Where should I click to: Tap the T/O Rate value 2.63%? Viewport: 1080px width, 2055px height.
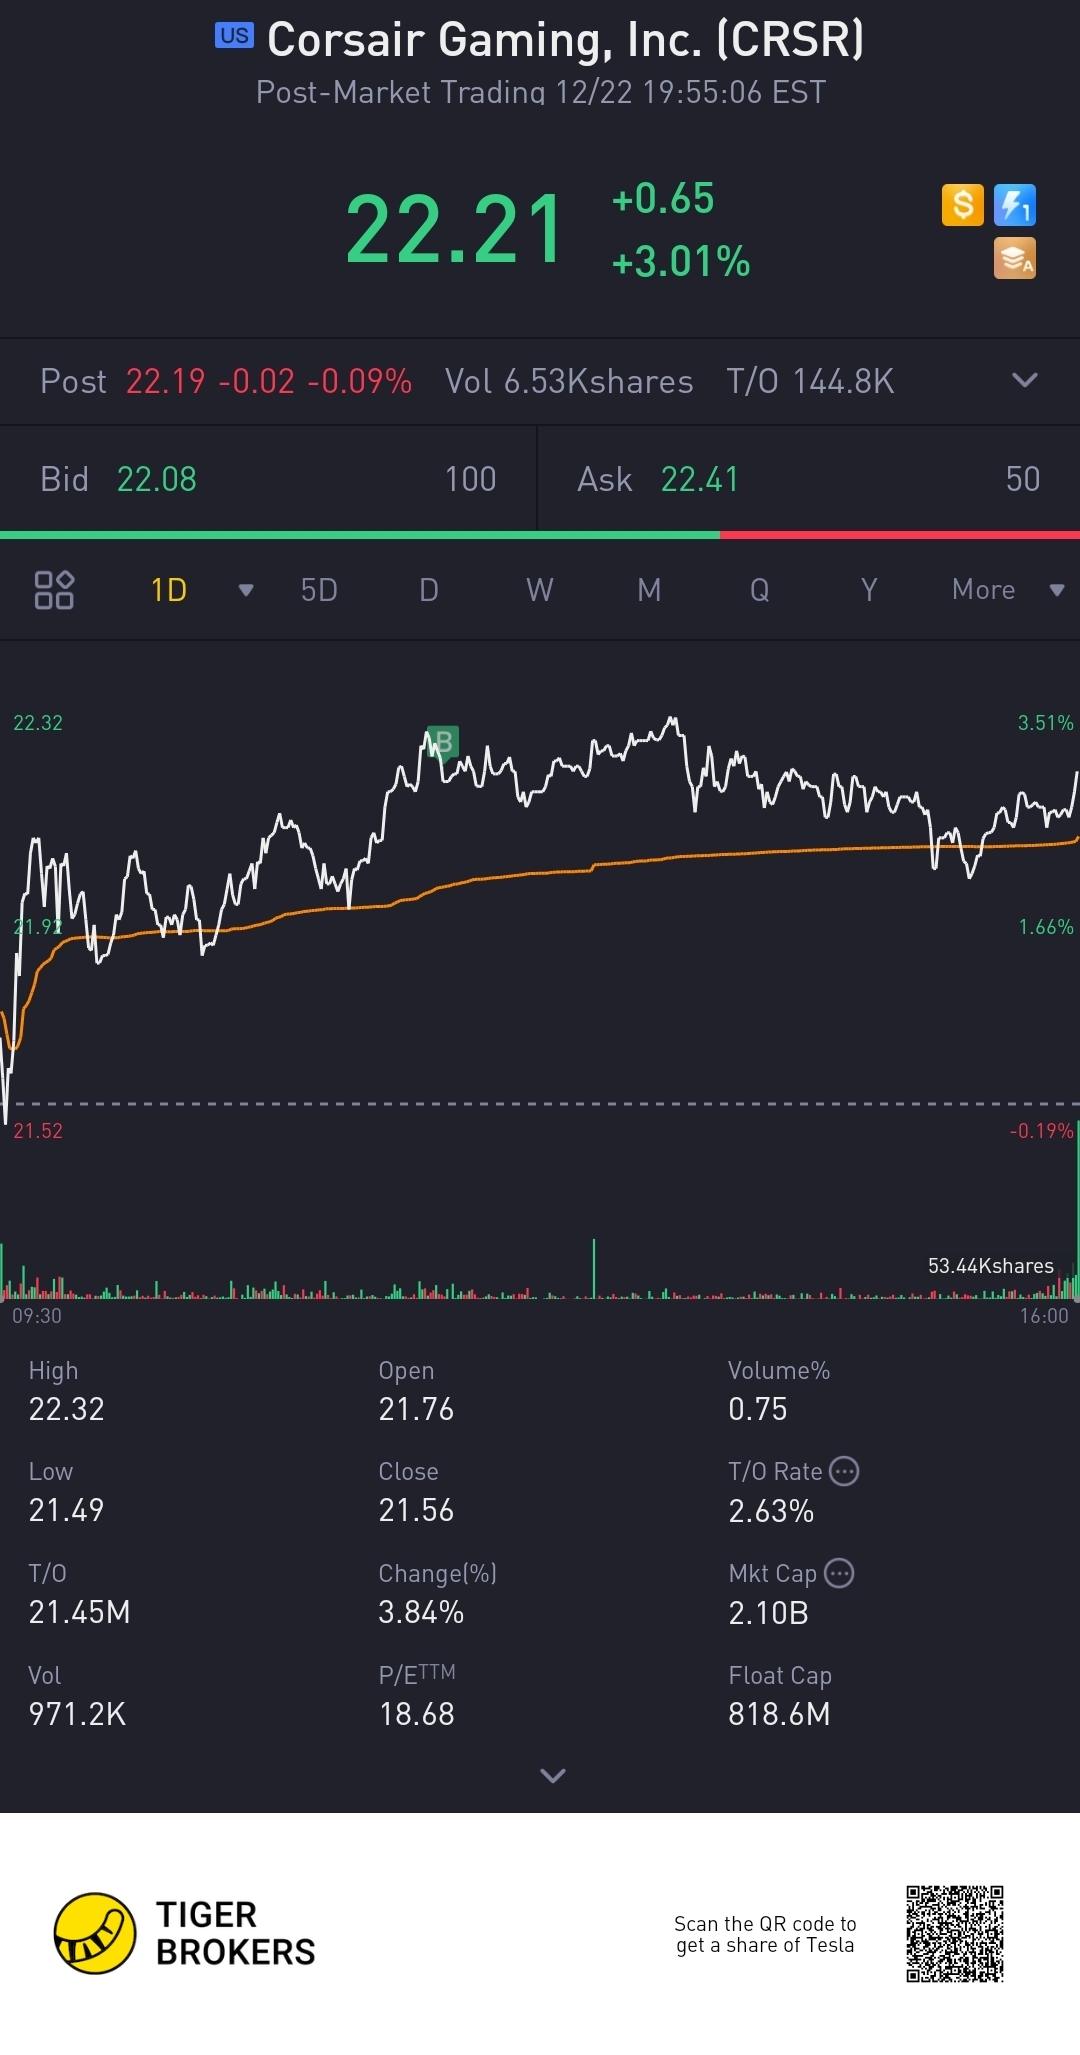point(771,1511)
